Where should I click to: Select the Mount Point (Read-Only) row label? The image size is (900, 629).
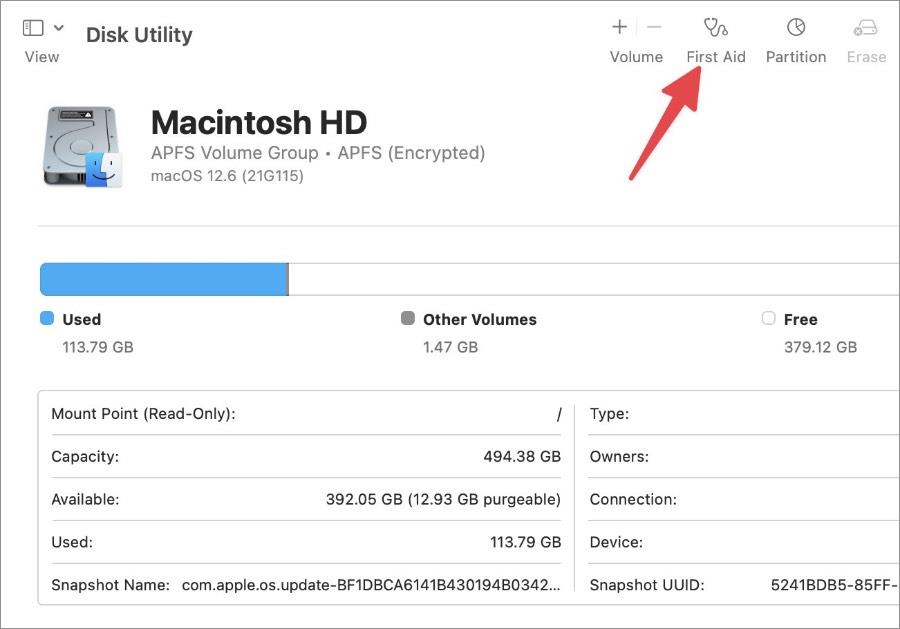point(143,414)
